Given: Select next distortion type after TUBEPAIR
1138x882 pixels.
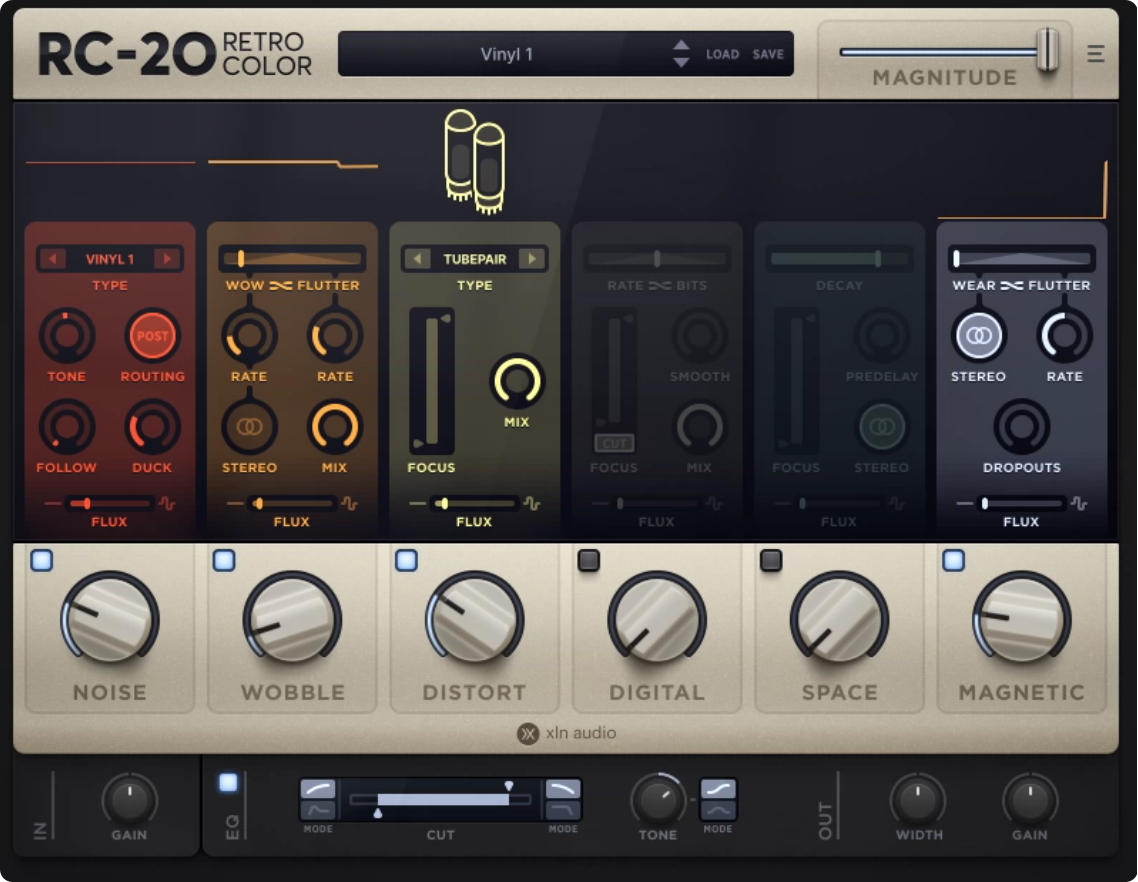Looking at the screenshot, I should point(532,258).
